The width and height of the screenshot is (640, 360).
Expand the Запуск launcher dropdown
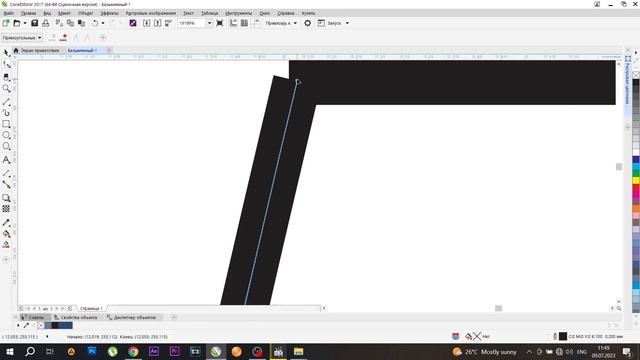coord(347,23)
